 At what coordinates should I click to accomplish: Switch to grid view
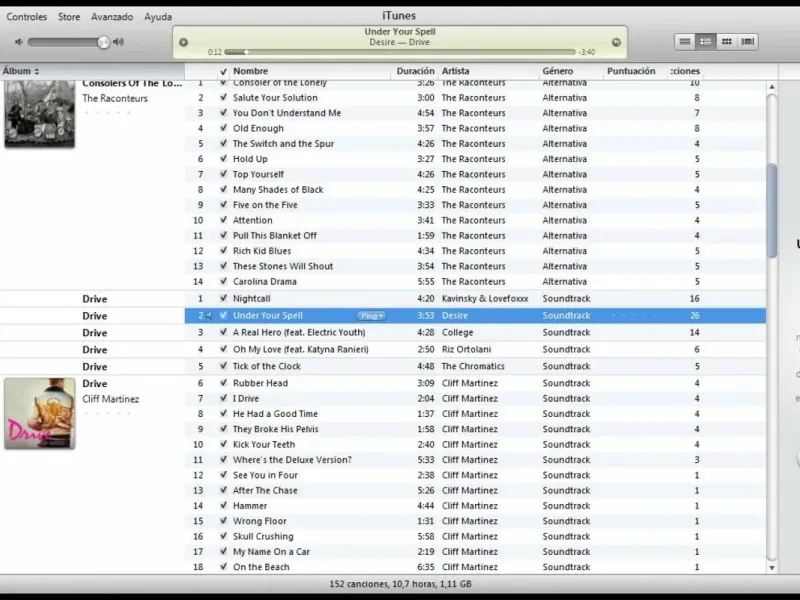click(727, 41)
